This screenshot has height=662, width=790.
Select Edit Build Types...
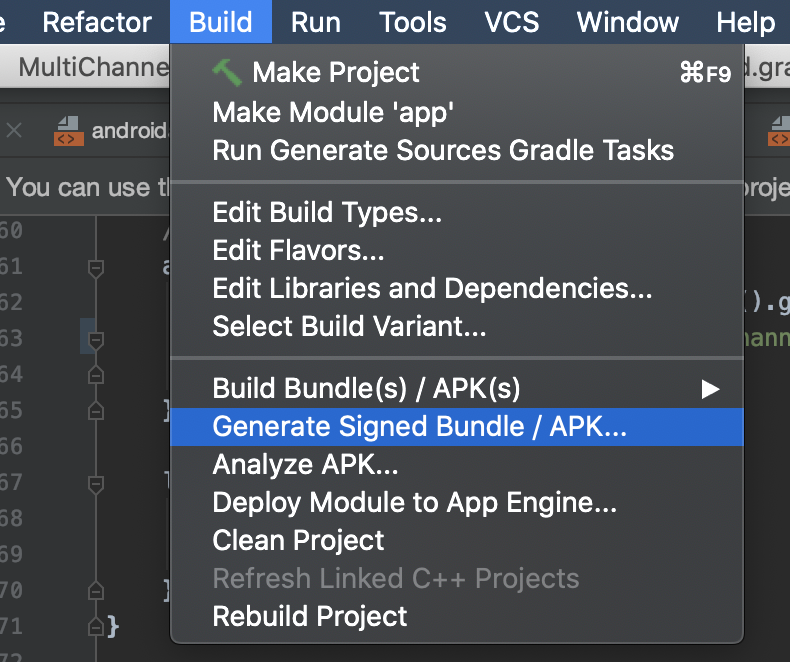pyautogui.click(x=327, y=212)
